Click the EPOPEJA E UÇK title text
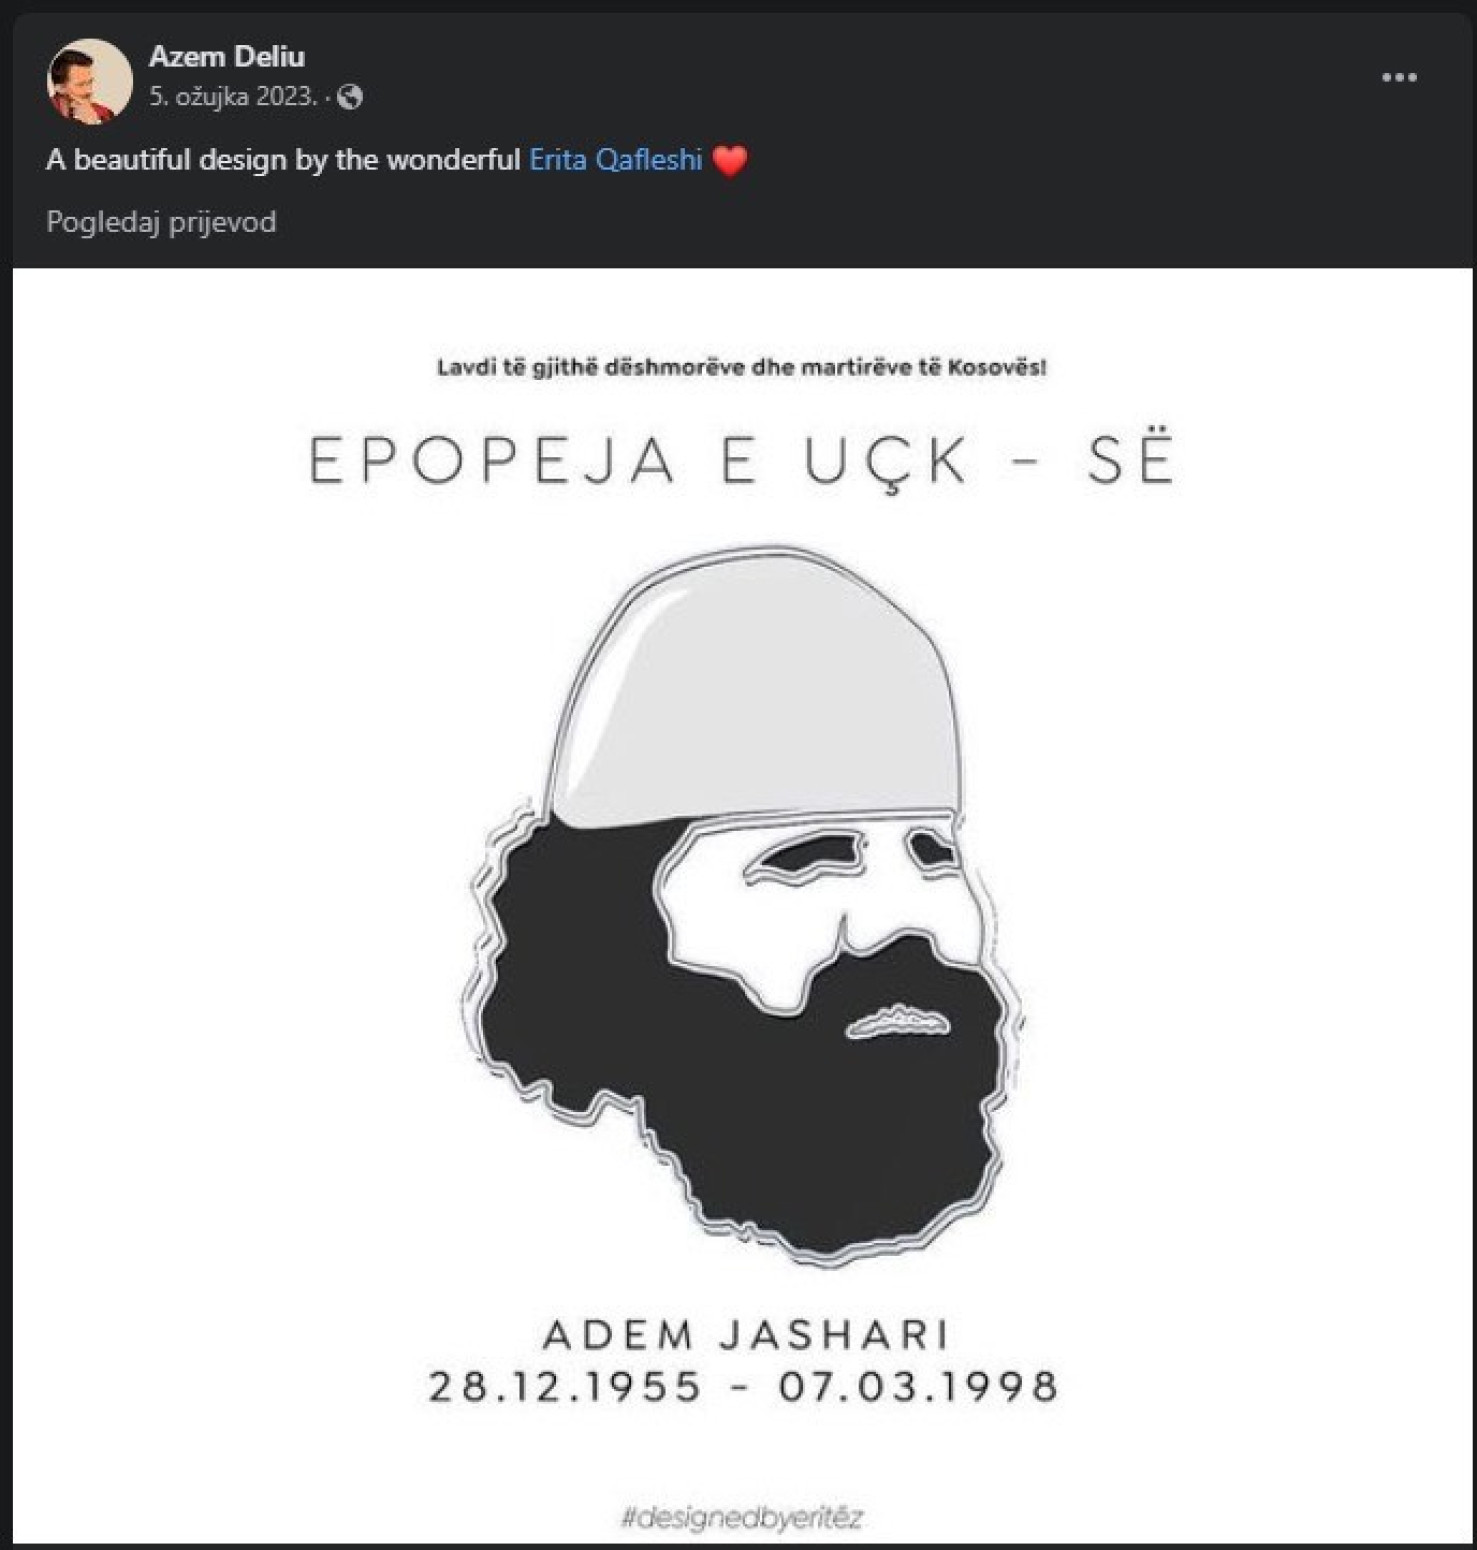The image size is (1477, 1550). point(740,460)
